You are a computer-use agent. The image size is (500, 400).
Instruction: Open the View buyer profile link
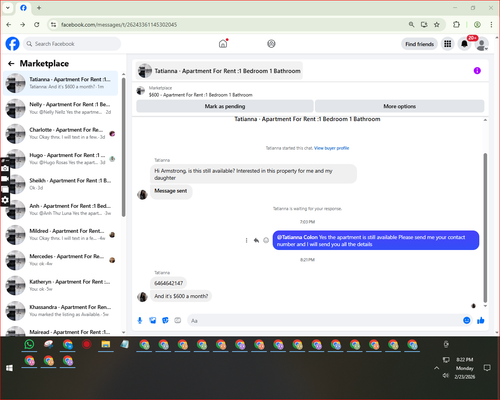click(331, 148)
